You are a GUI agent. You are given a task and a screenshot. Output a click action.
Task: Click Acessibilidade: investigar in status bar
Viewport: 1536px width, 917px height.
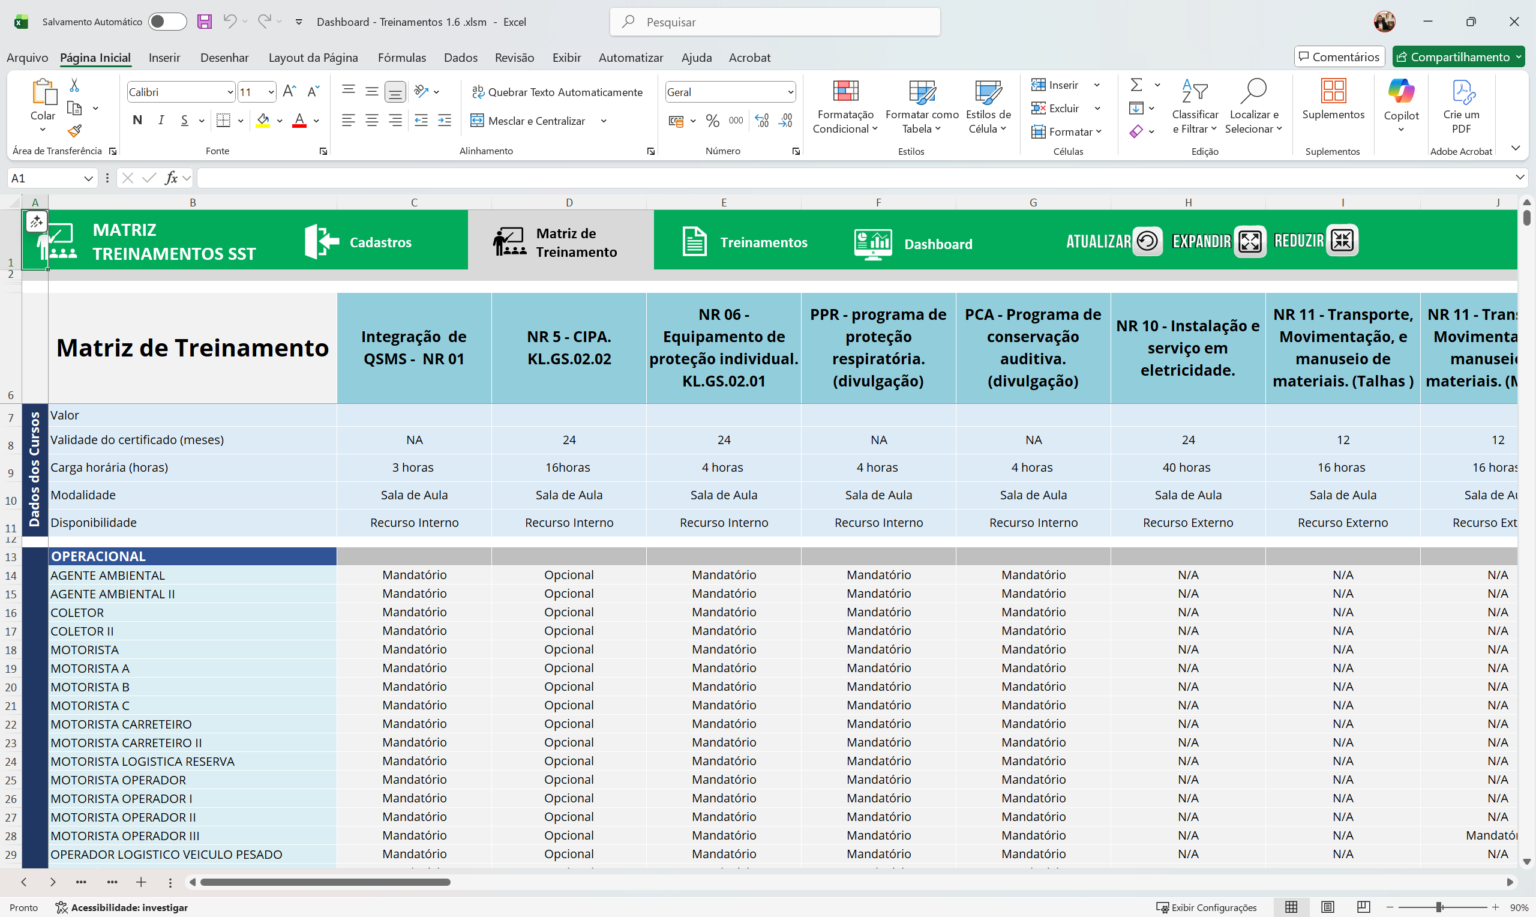point(121,907)
